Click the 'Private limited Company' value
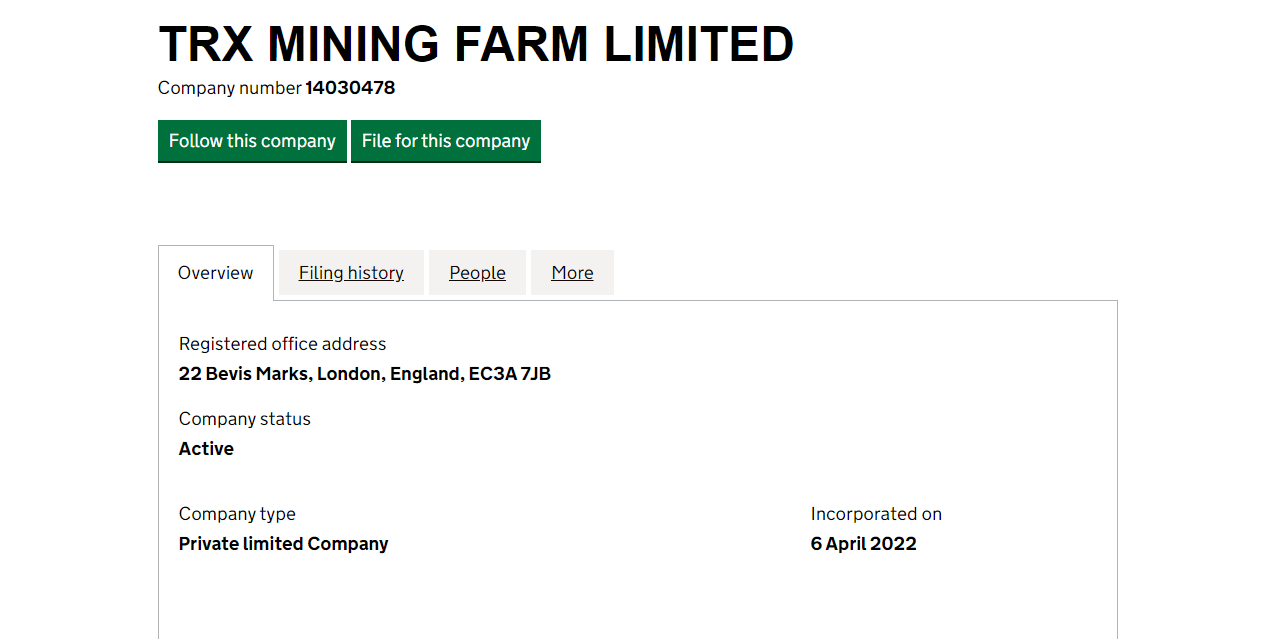 pos(283,544)
